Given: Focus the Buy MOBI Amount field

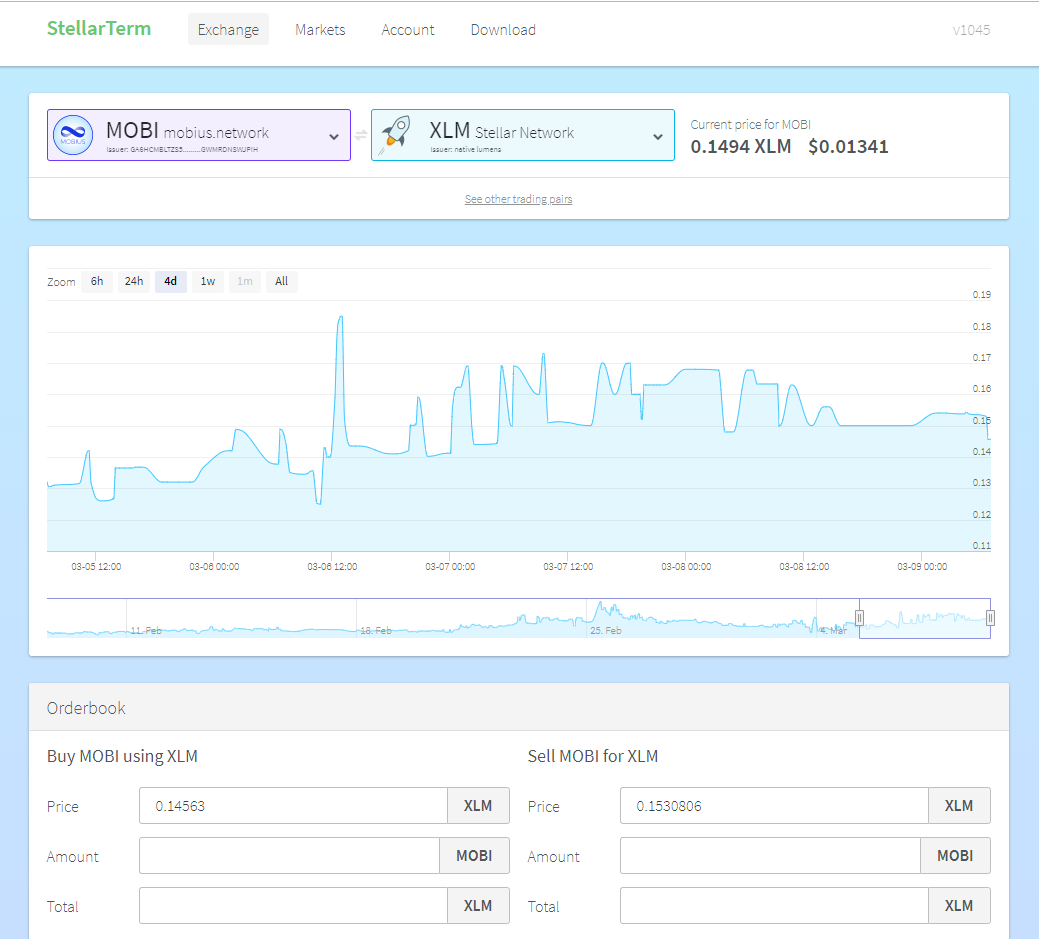Looking at the screenshot, I should [289, 856].
